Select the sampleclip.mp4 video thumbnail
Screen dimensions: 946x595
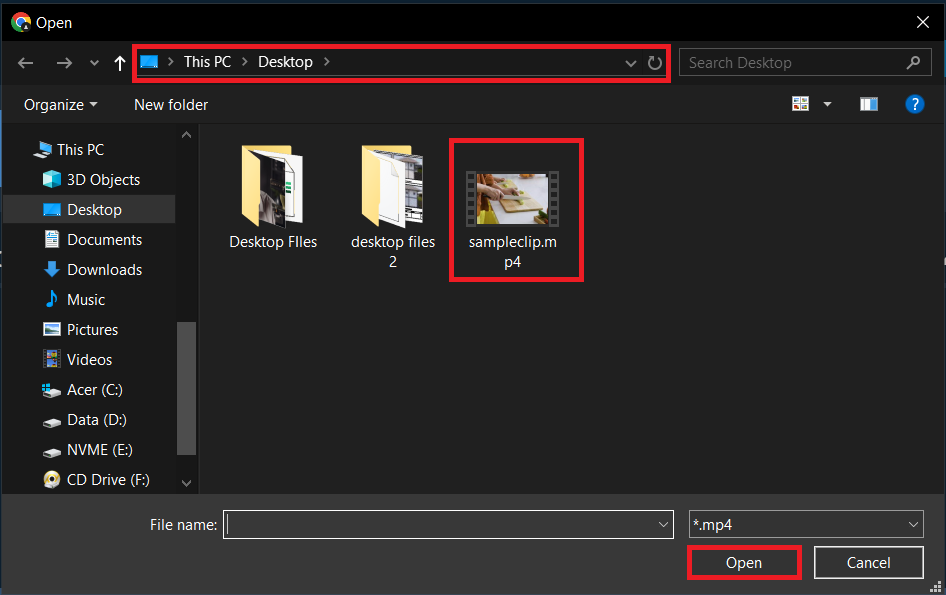(x=516, y=196)
